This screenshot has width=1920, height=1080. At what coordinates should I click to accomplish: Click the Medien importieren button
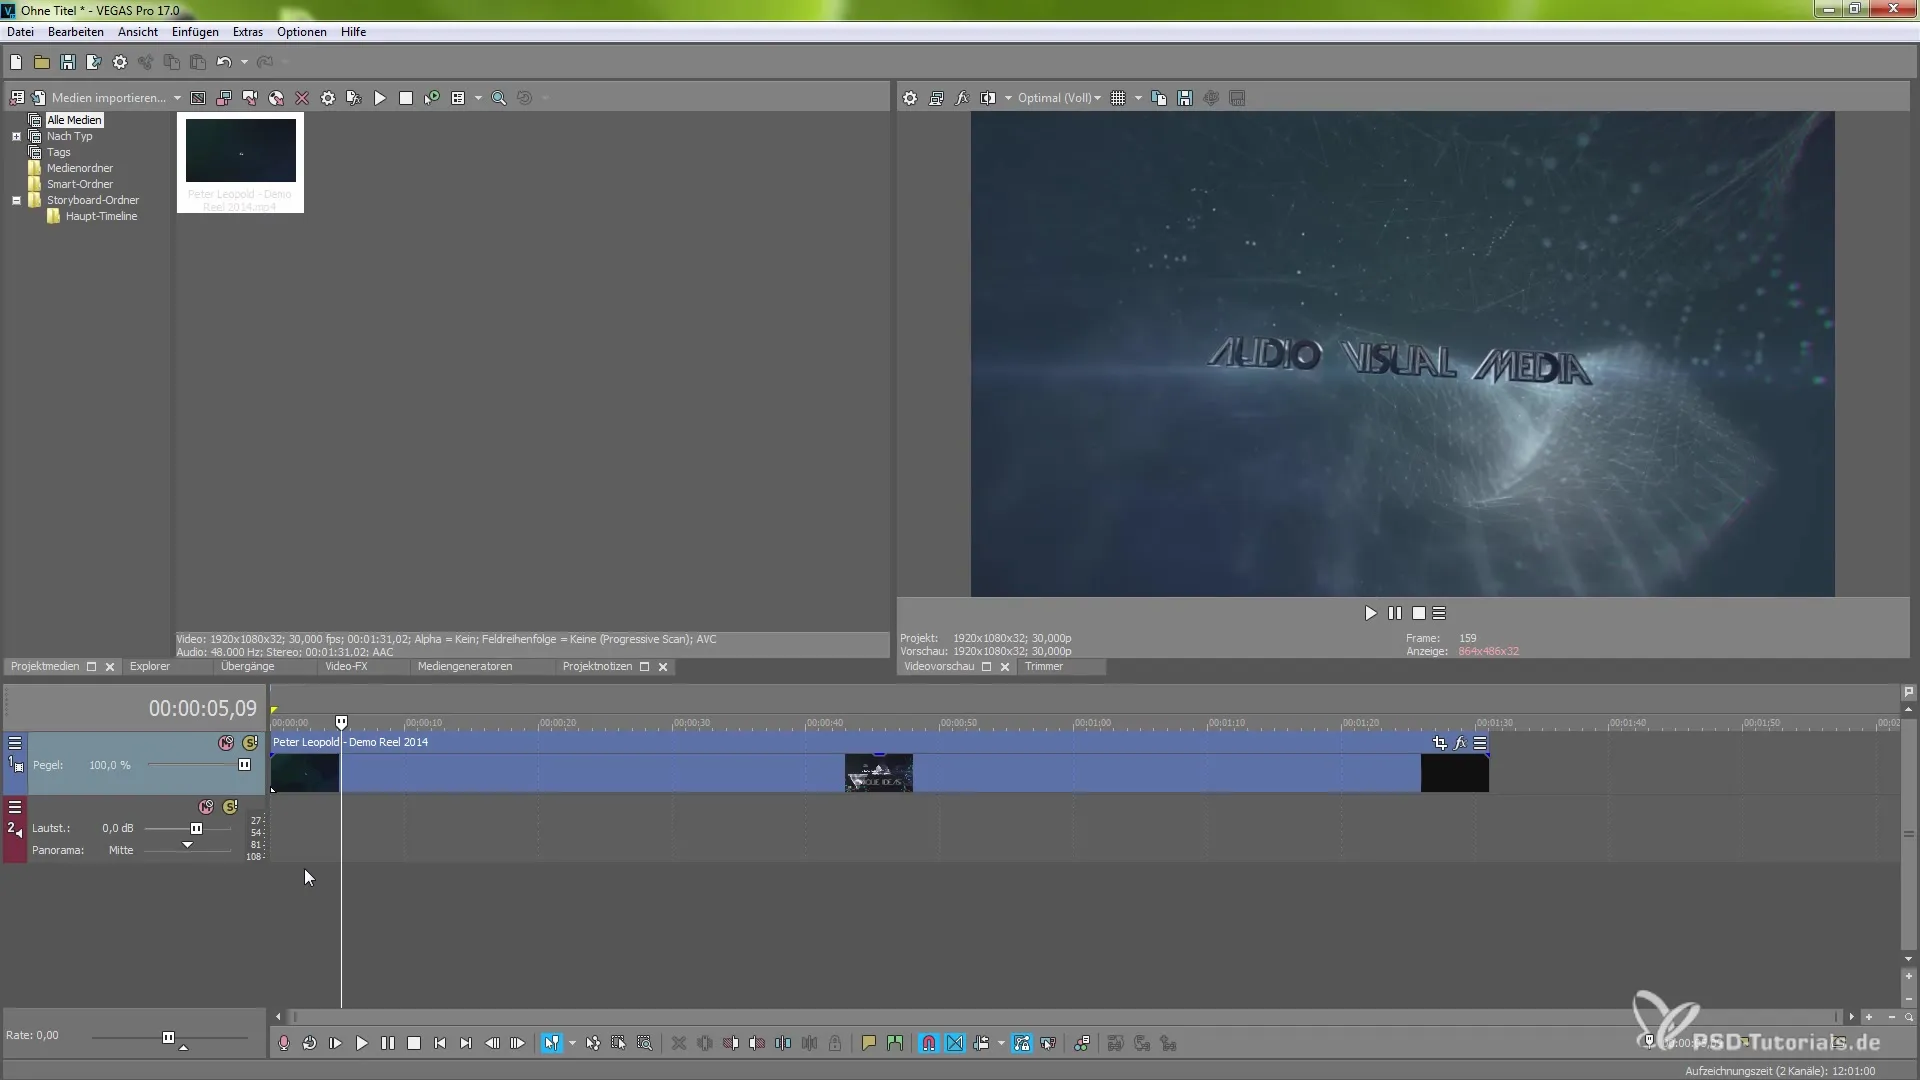pos(98,98)
